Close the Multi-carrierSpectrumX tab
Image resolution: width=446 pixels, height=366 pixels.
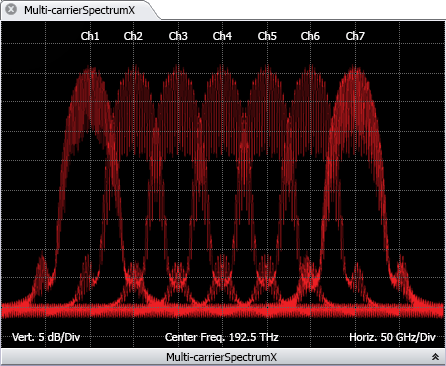point(11,9)
